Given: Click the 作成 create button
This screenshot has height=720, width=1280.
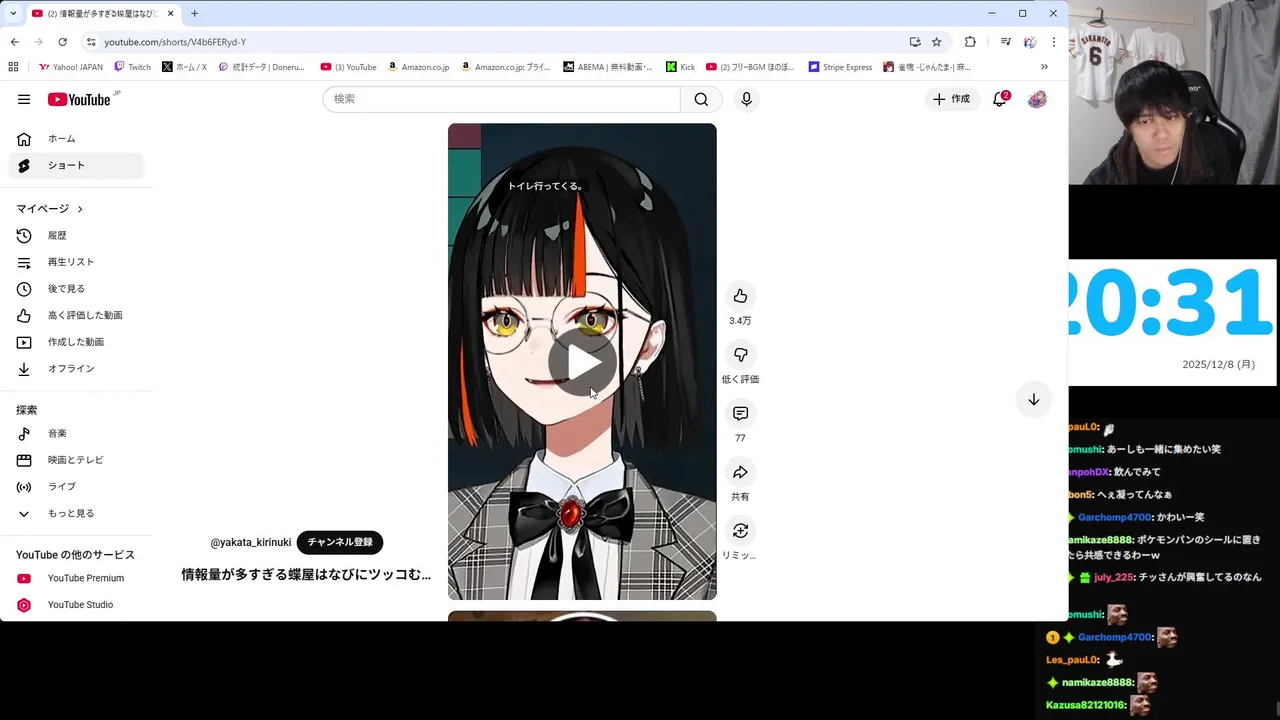Looking at the screenshot, I should 951,99.
